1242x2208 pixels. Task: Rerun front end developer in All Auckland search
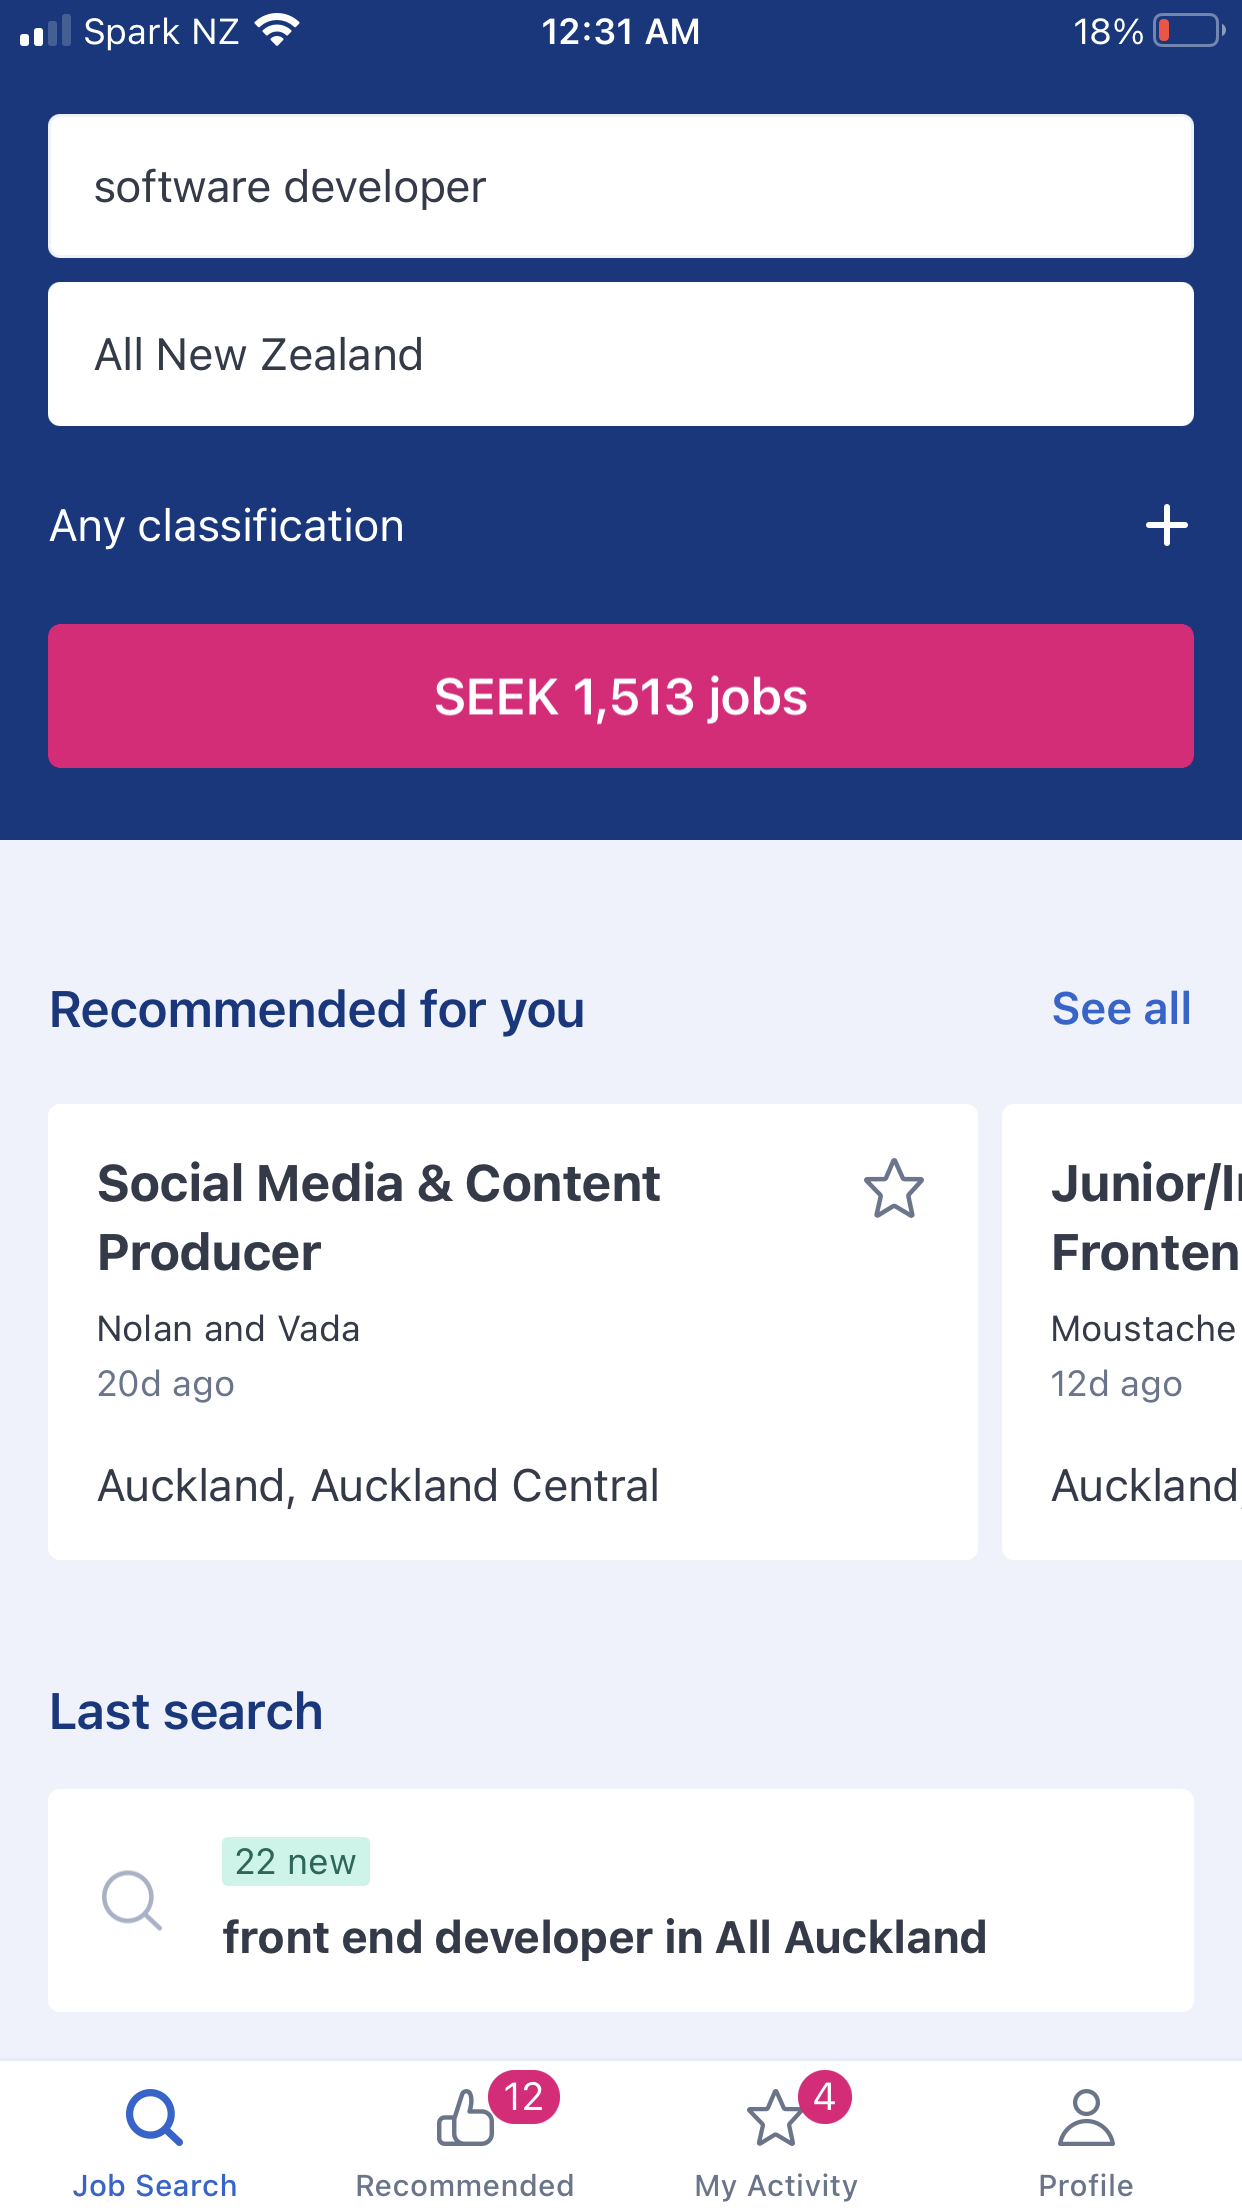click(x=604, y=1937)
